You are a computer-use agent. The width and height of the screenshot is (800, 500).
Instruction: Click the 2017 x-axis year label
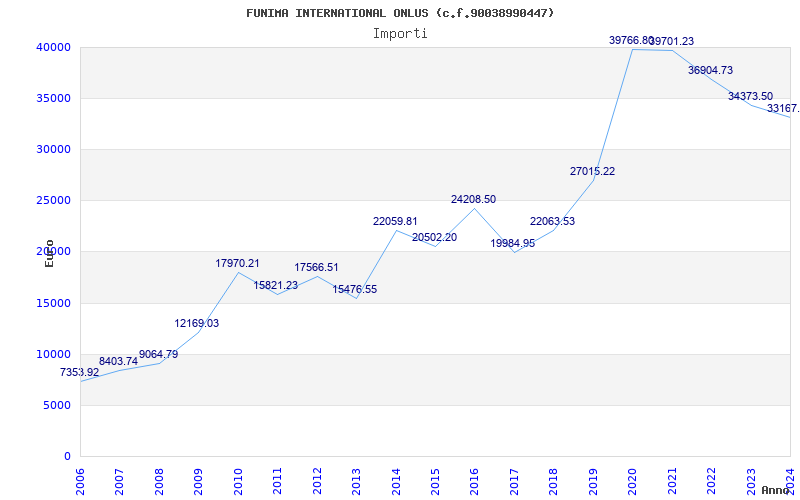514,481
